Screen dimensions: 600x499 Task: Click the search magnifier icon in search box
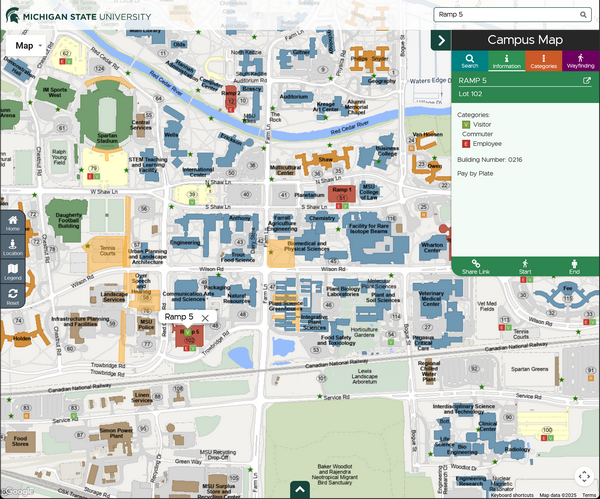coord(583,15)
